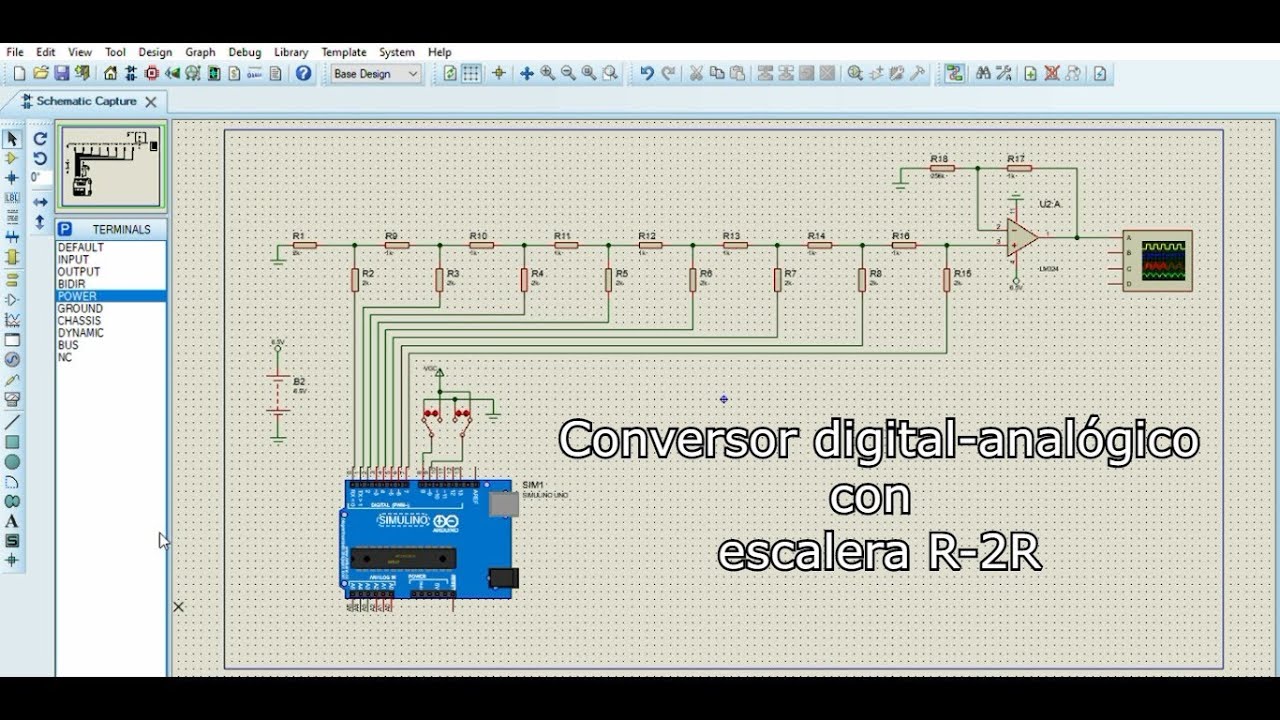Screen dimensions: 1280x720
Task: Toggle the wire autorouter icon
Action: click(x=955, y=73)
